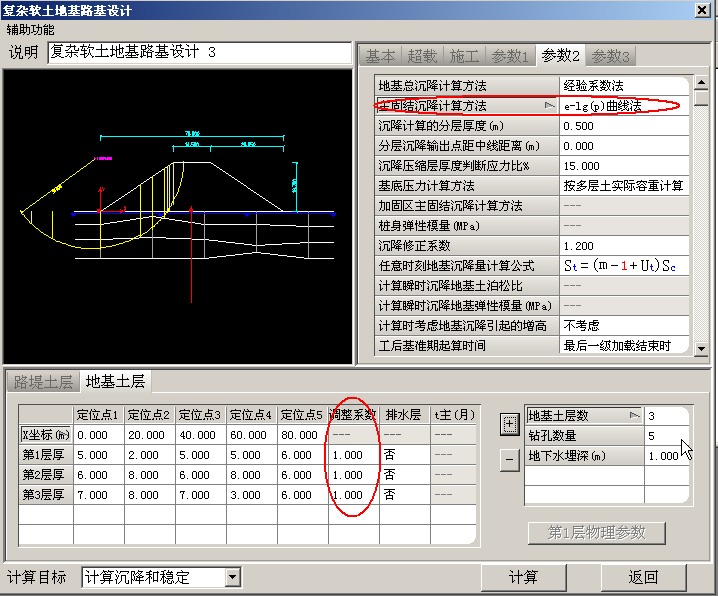Click the 返回 button

tap(643, 577)
